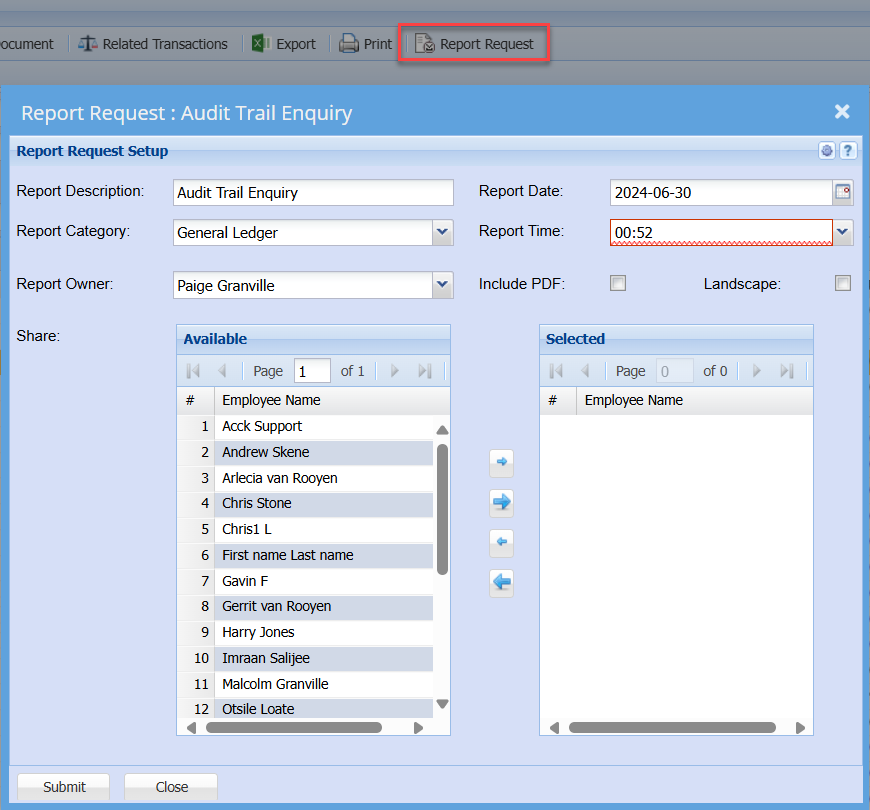Open the panel settings gear icon
870x810 pixels.
pos(827,151)
